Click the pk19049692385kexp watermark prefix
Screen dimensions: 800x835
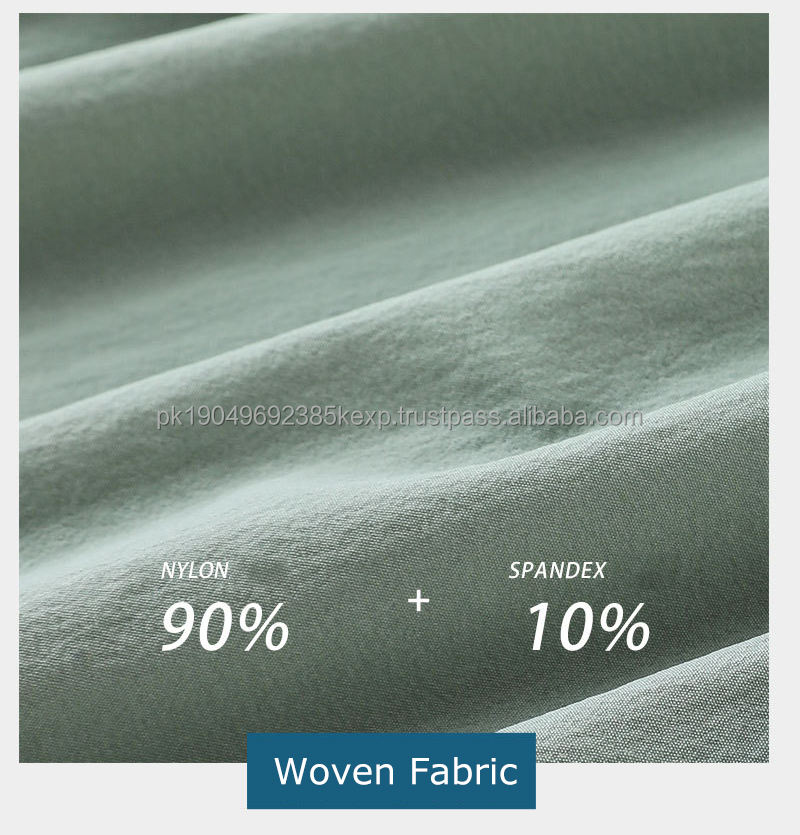pyautogui.click(x=273, y=418)
